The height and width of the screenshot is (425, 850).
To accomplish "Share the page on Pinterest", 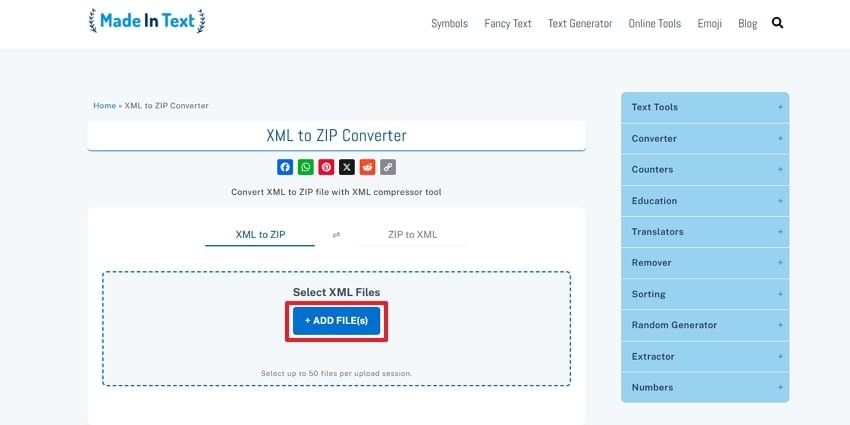I will pos(326,167).
